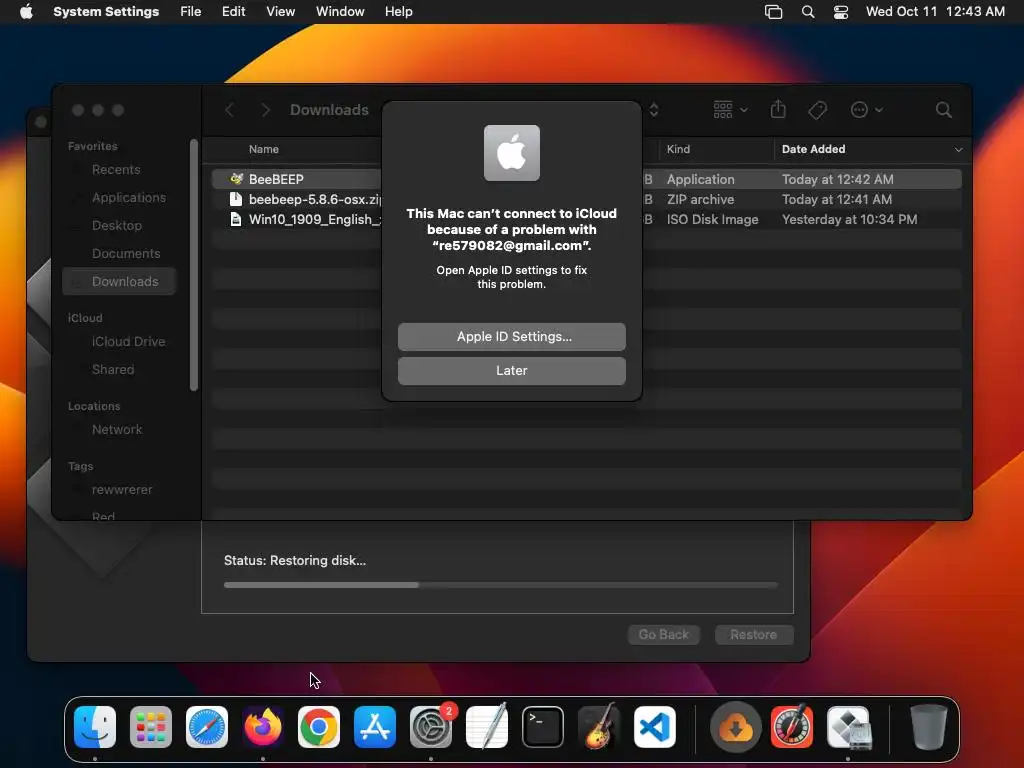
Task: Select Recents in the Finder sidebar
Action: [x=116, y=170]
